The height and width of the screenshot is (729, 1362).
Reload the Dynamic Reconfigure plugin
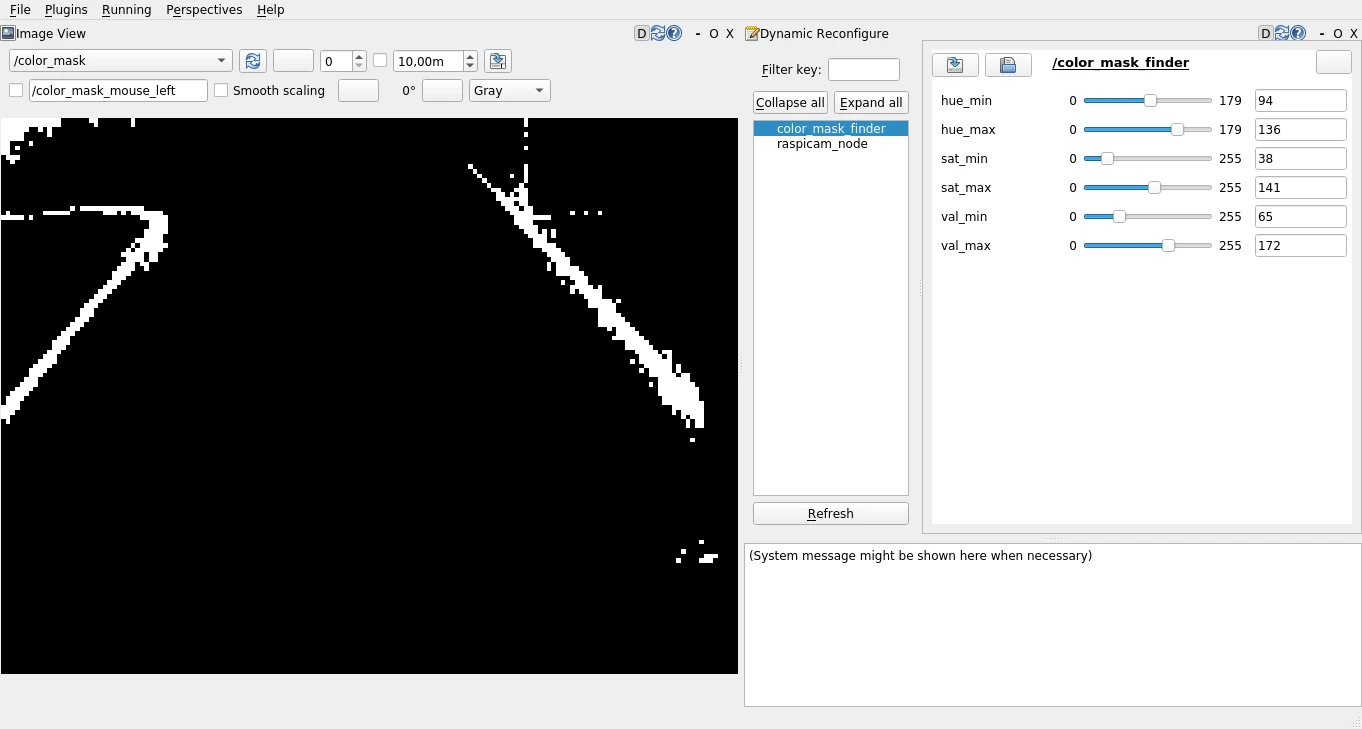coord(1281,32)
